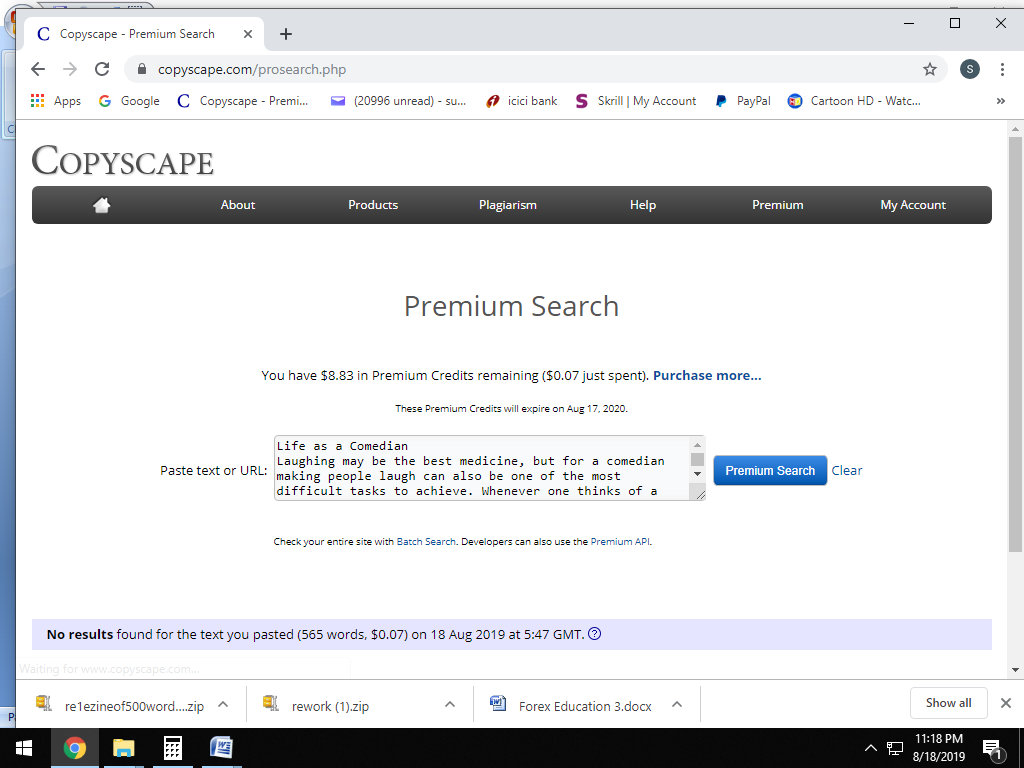Open Skrill | My Account bookmark
The width and height of the screenshot is (1024, 768).
(x=635, y=101)
